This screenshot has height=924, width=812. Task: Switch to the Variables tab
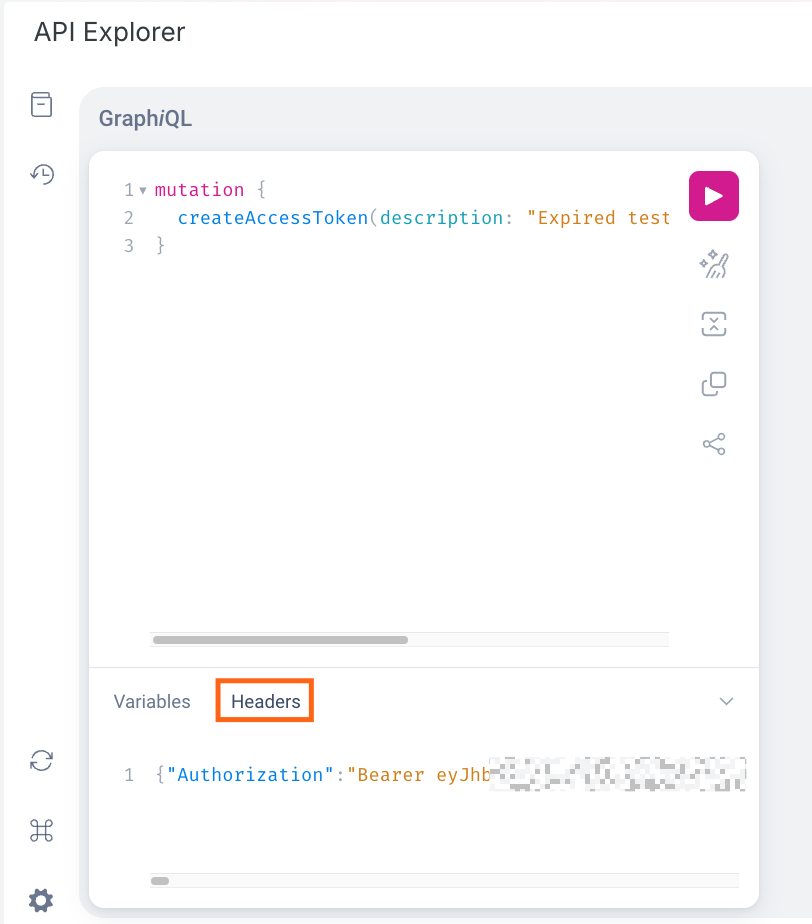point(152,702)
